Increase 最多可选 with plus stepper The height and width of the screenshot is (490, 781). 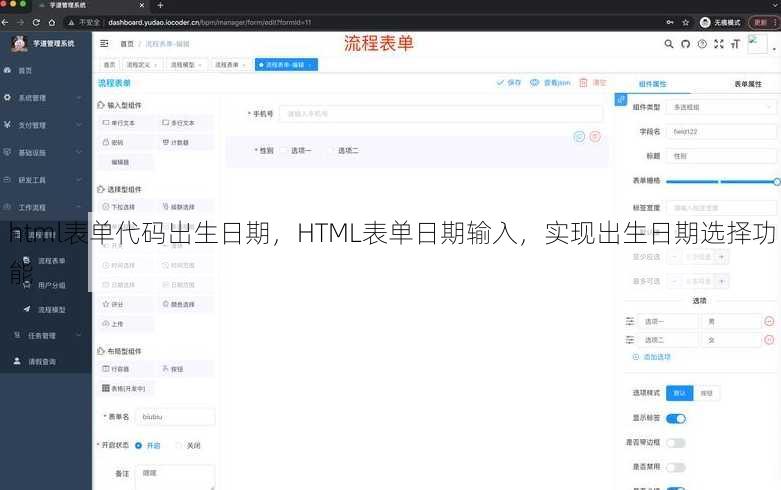pos(721,281)
